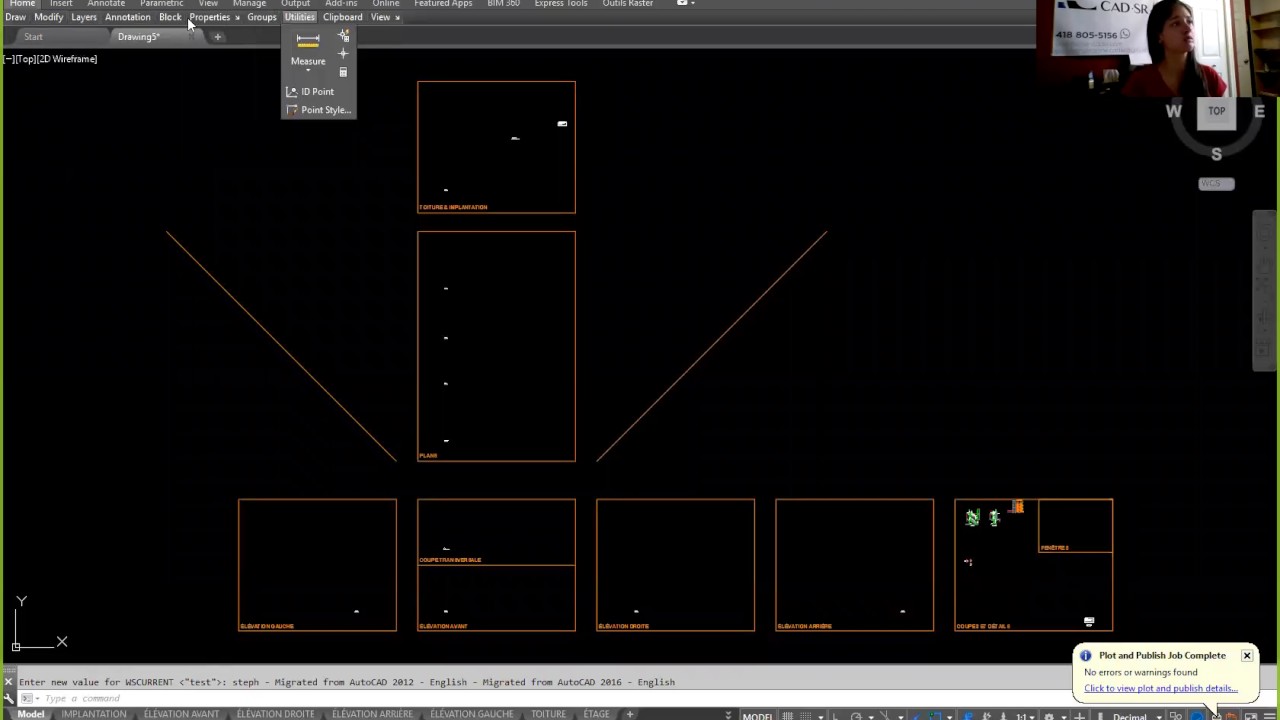The image size is (1280, 720).
Task: Open workspace switching gear icon
Action: (x=1049, y=716)
